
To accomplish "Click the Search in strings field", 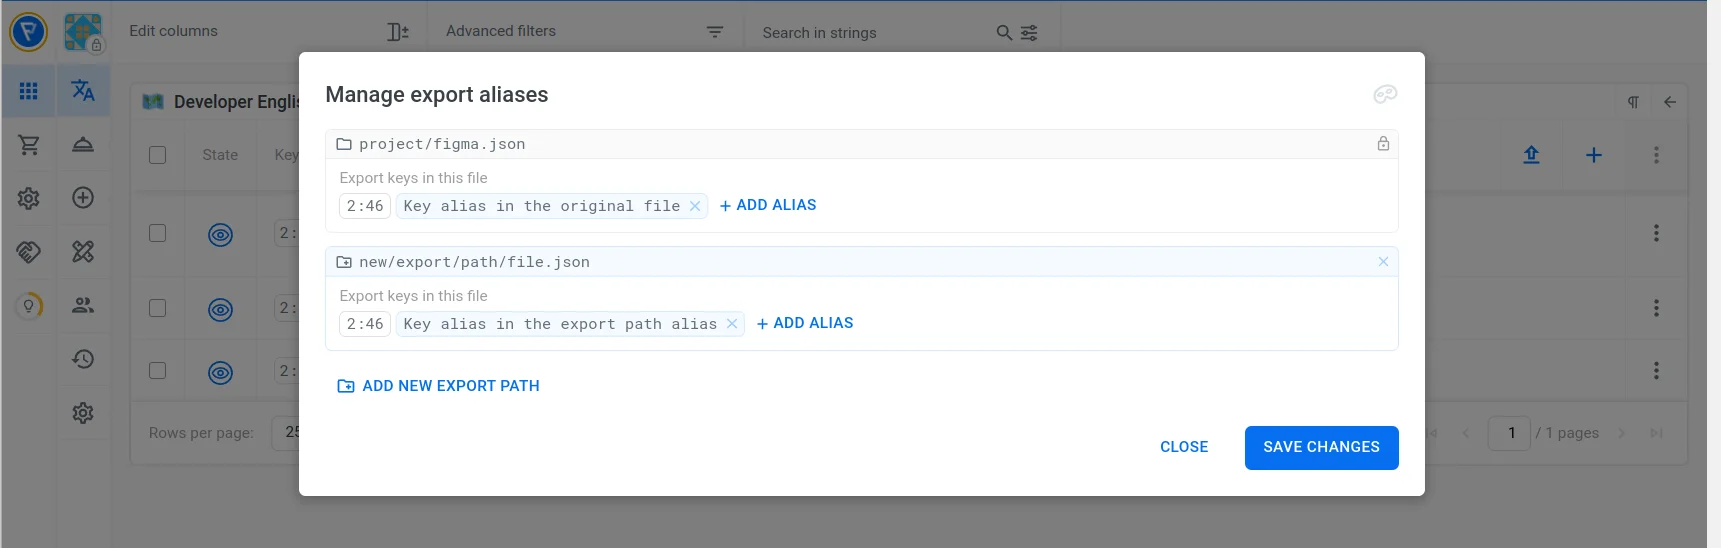I will pos(870,33).
